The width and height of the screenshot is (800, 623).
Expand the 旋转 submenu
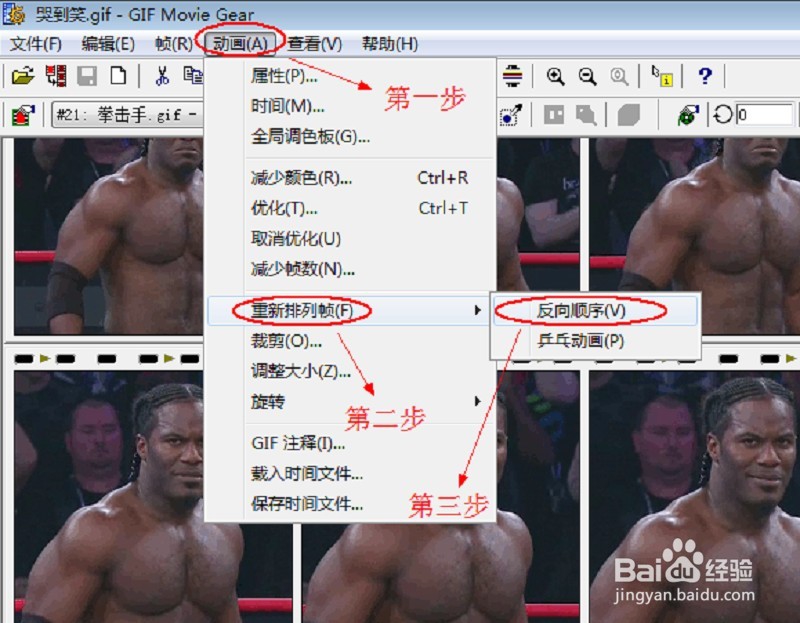pyautogui.click(x=350, y=402)
